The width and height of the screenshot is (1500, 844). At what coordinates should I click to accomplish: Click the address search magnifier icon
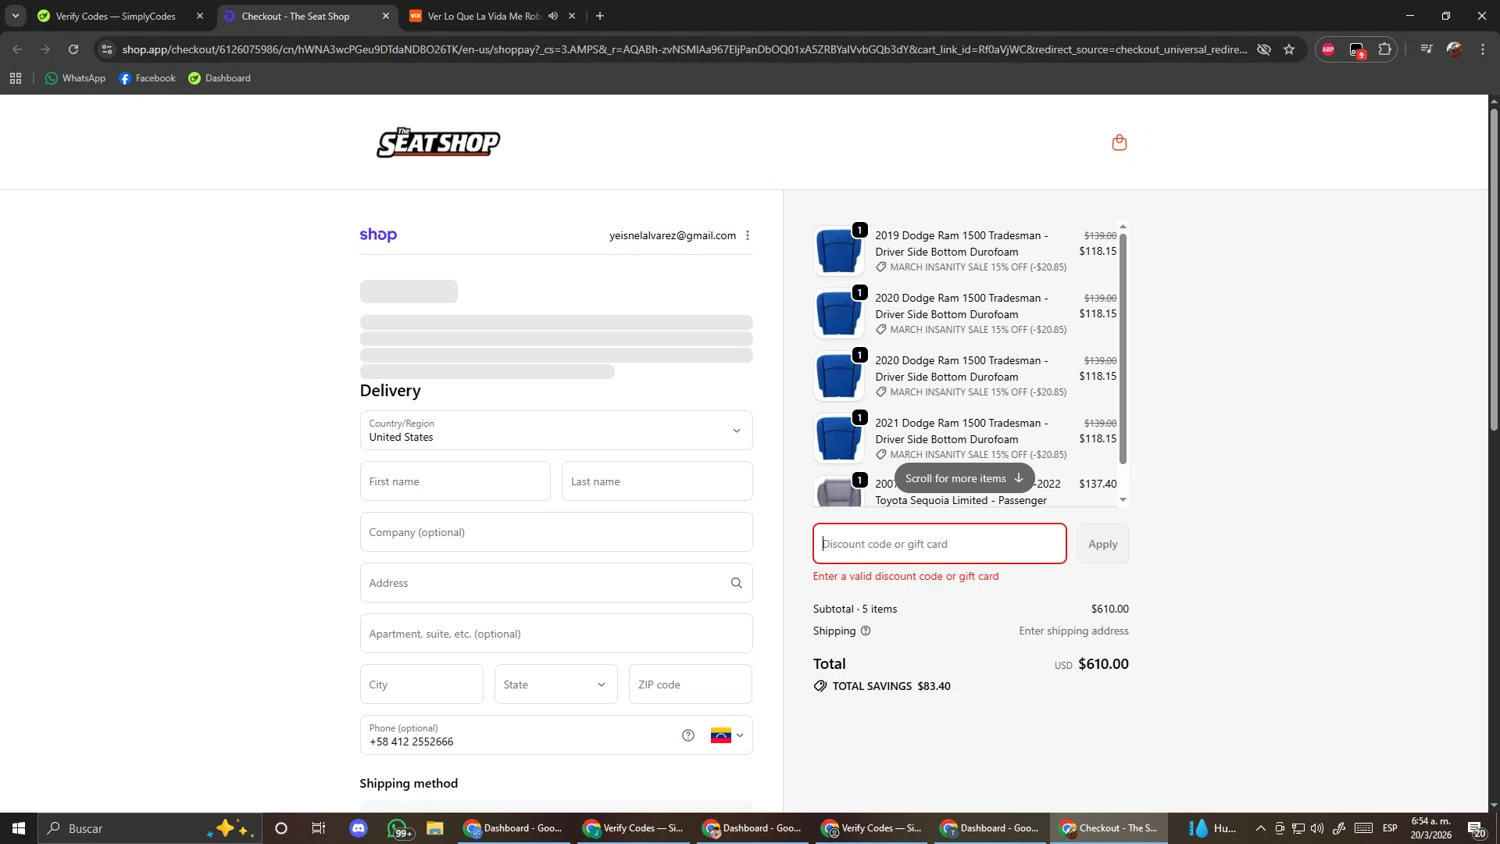pos(736,583)
